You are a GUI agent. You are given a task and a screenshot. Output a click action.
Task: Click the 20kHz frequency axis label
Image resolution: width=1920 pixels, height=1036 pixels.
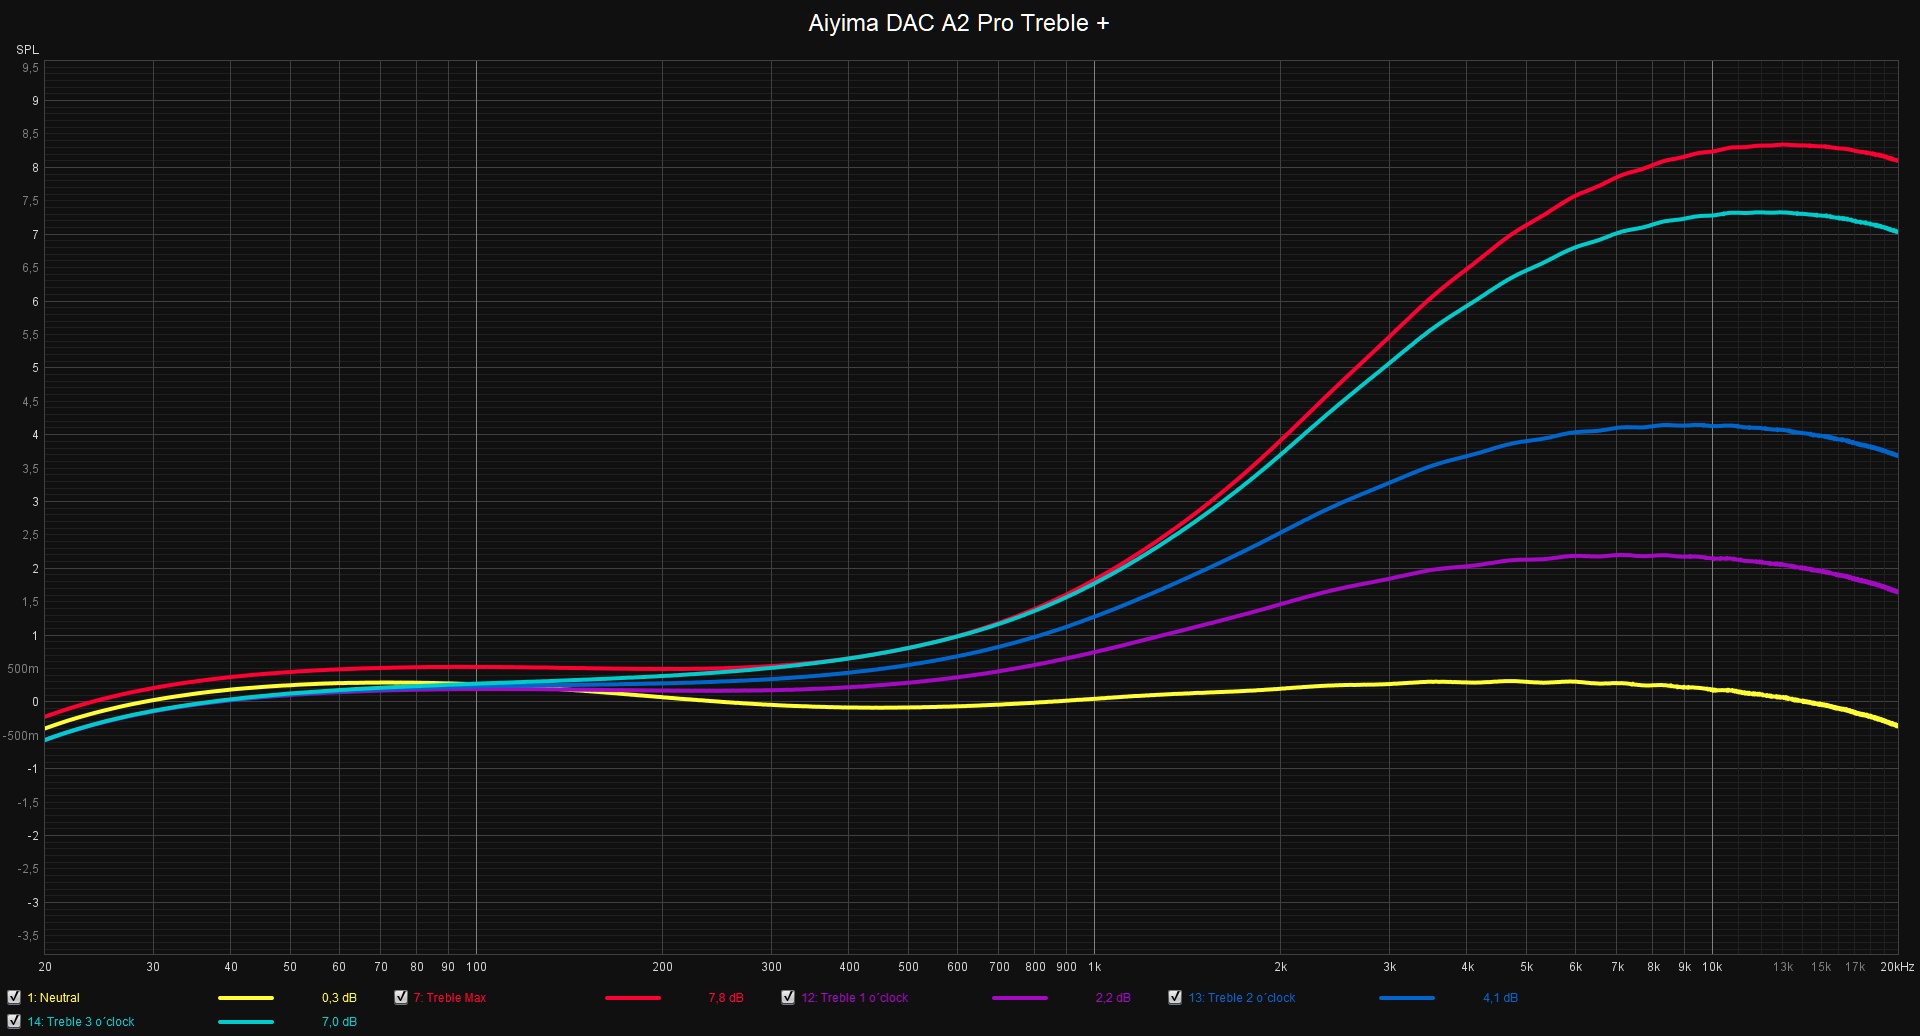[x=1897, y=967]
